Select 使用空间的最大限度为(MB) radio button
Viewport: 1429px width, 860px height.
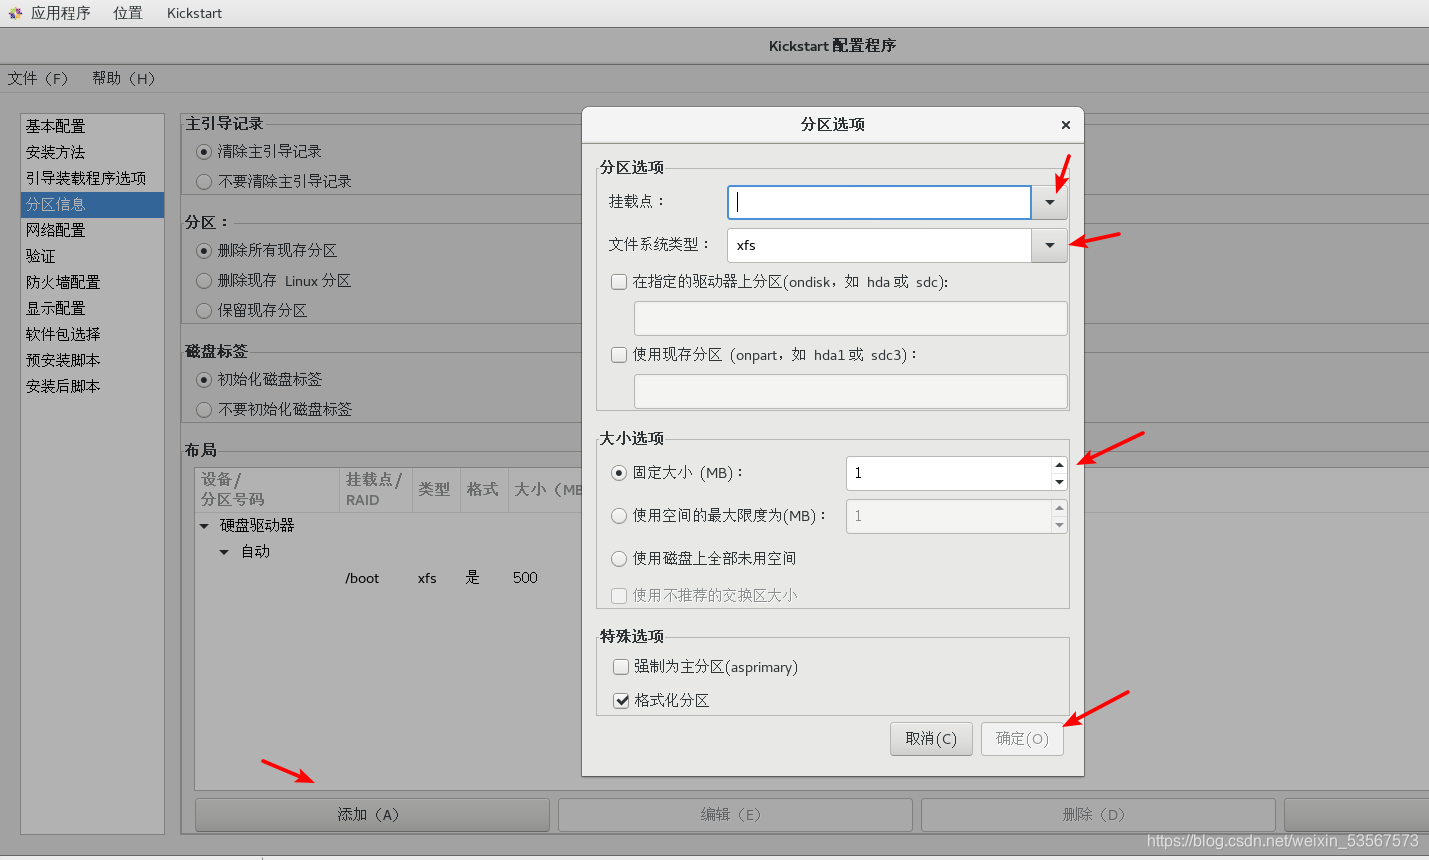point(619,516)
